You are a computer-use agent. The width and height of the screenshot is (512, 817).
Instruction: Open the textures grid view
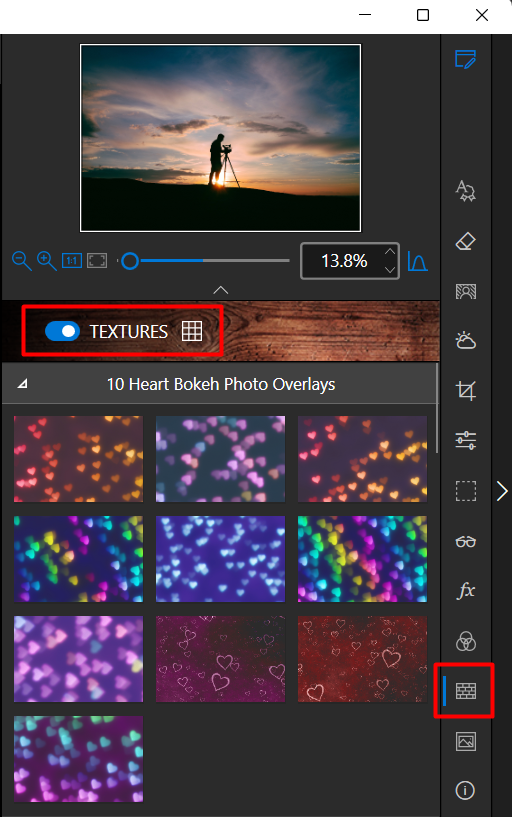(x=192, y=331)
